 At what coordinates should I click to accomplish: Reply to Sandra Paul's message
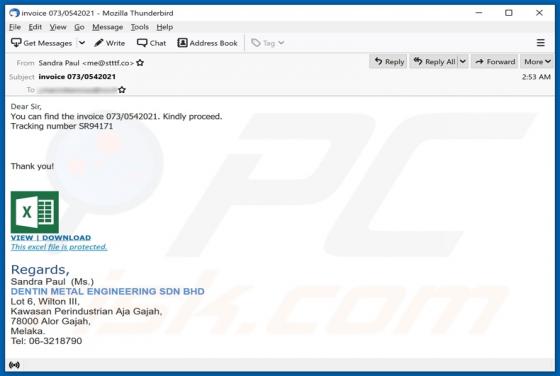pyautogui.click(x=389, y=62)
